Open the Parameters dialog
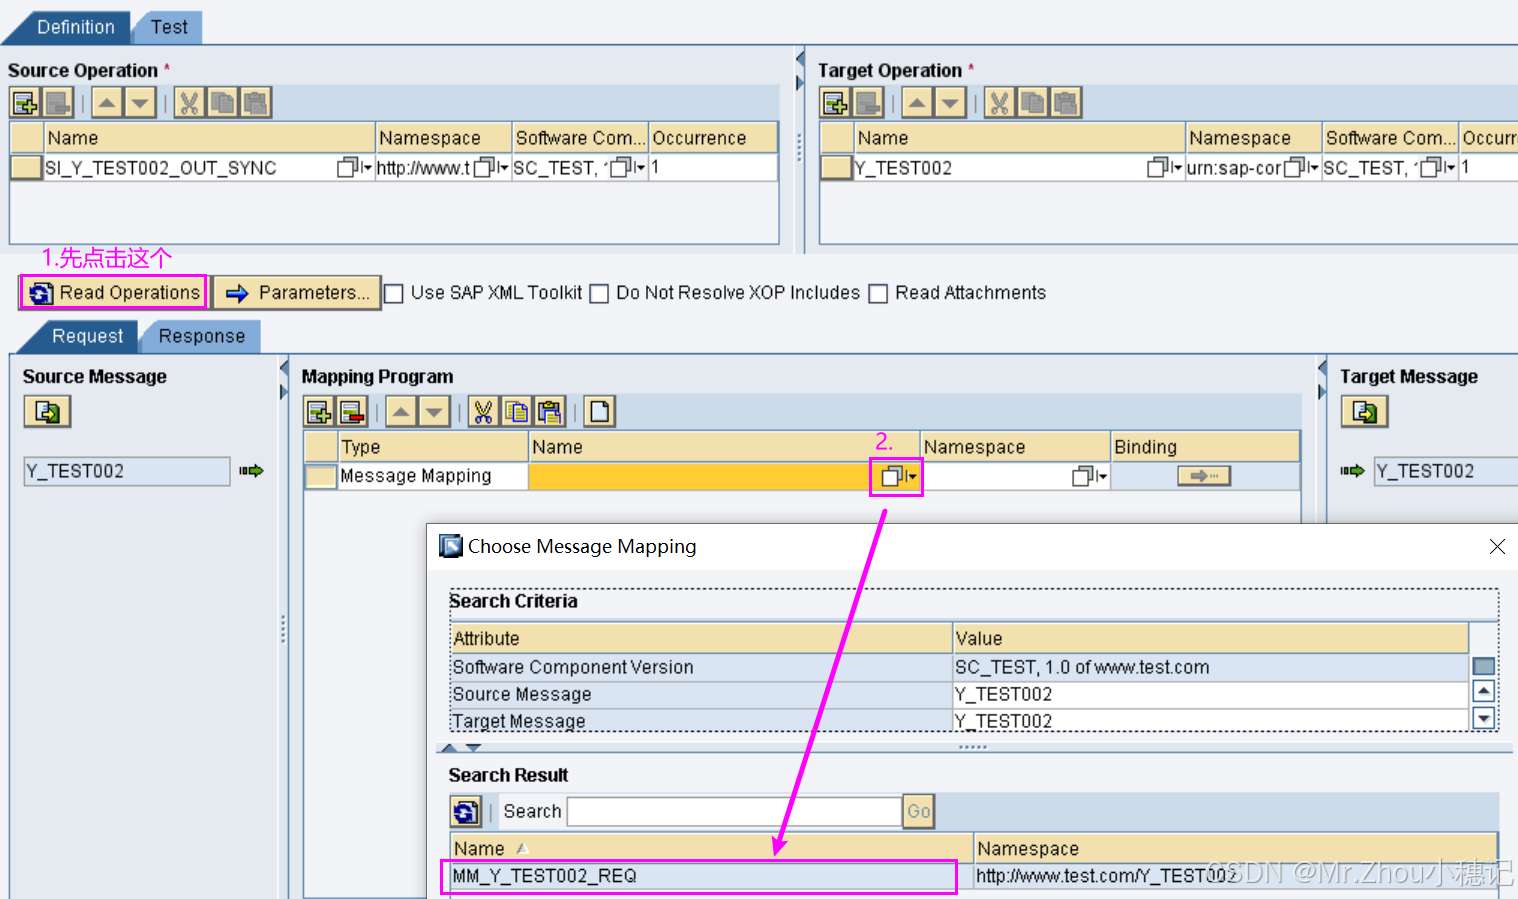This screenshot has height=899, width=1518. 296,292
